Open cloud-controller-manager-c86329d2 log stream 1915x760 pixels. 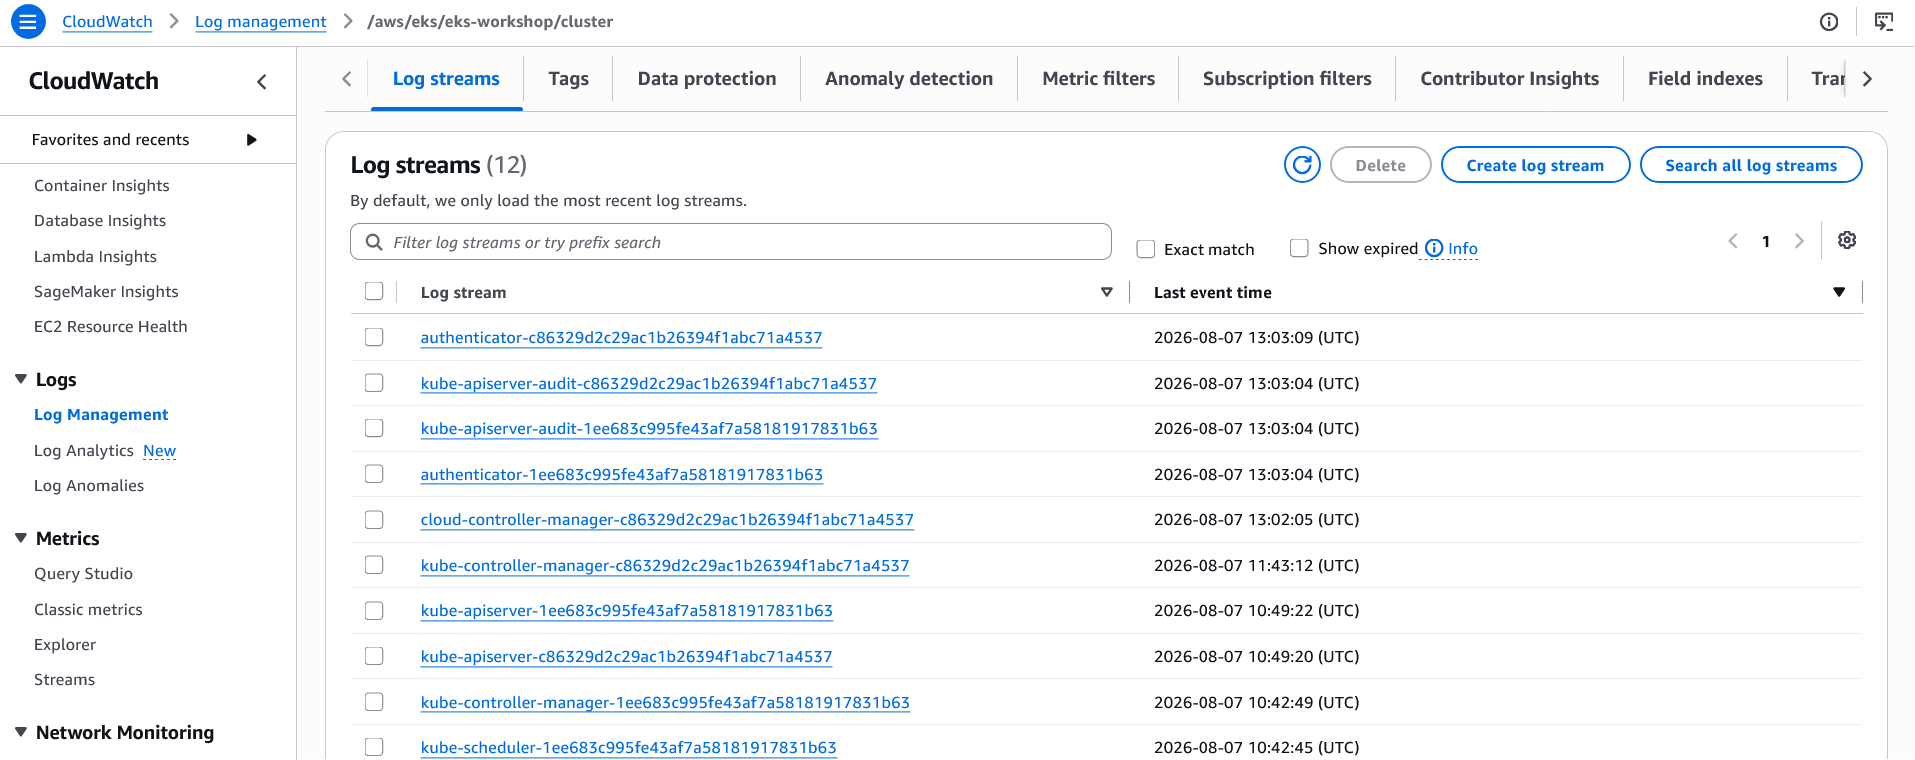tap(667, 520)
